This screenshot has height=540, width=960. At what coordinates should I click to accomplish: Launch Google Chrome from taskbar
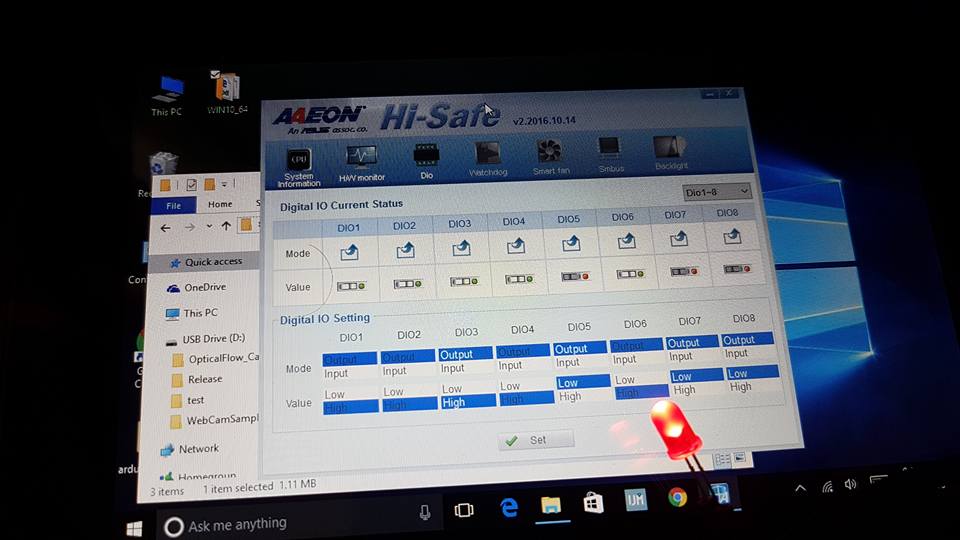(x=677, y=497)
